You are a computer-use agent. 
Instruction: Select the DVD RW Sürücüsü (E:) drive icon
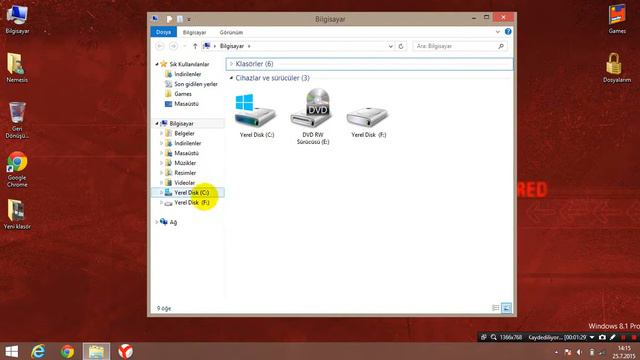pyautogui.click(x=313, y=117)
